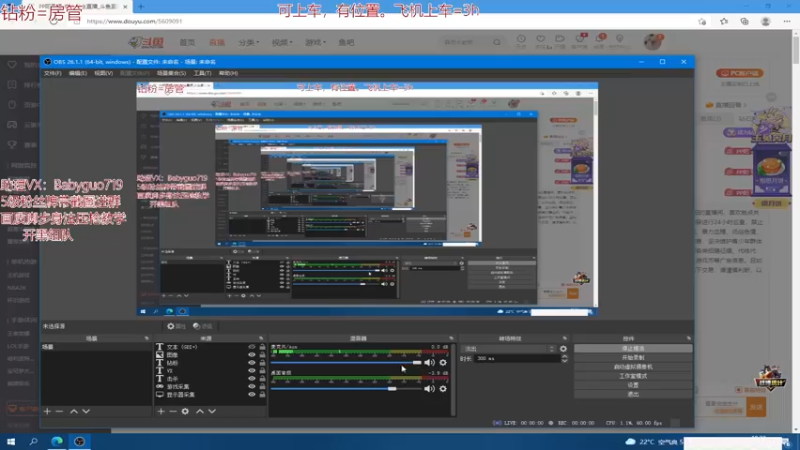Toggle visibility of VX source
800x450 pixels.
tap(252, 370)
